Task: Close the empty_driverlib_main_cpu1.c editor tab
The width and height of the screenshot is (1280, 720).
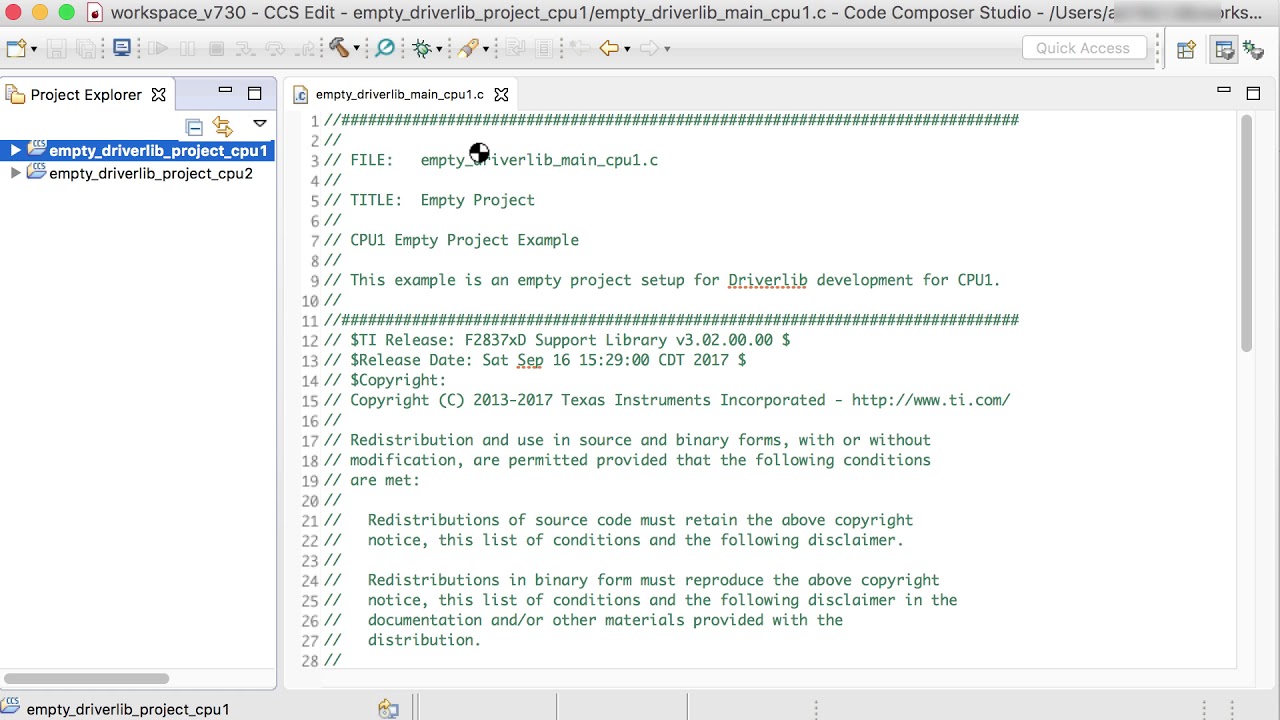Action: 501,94
